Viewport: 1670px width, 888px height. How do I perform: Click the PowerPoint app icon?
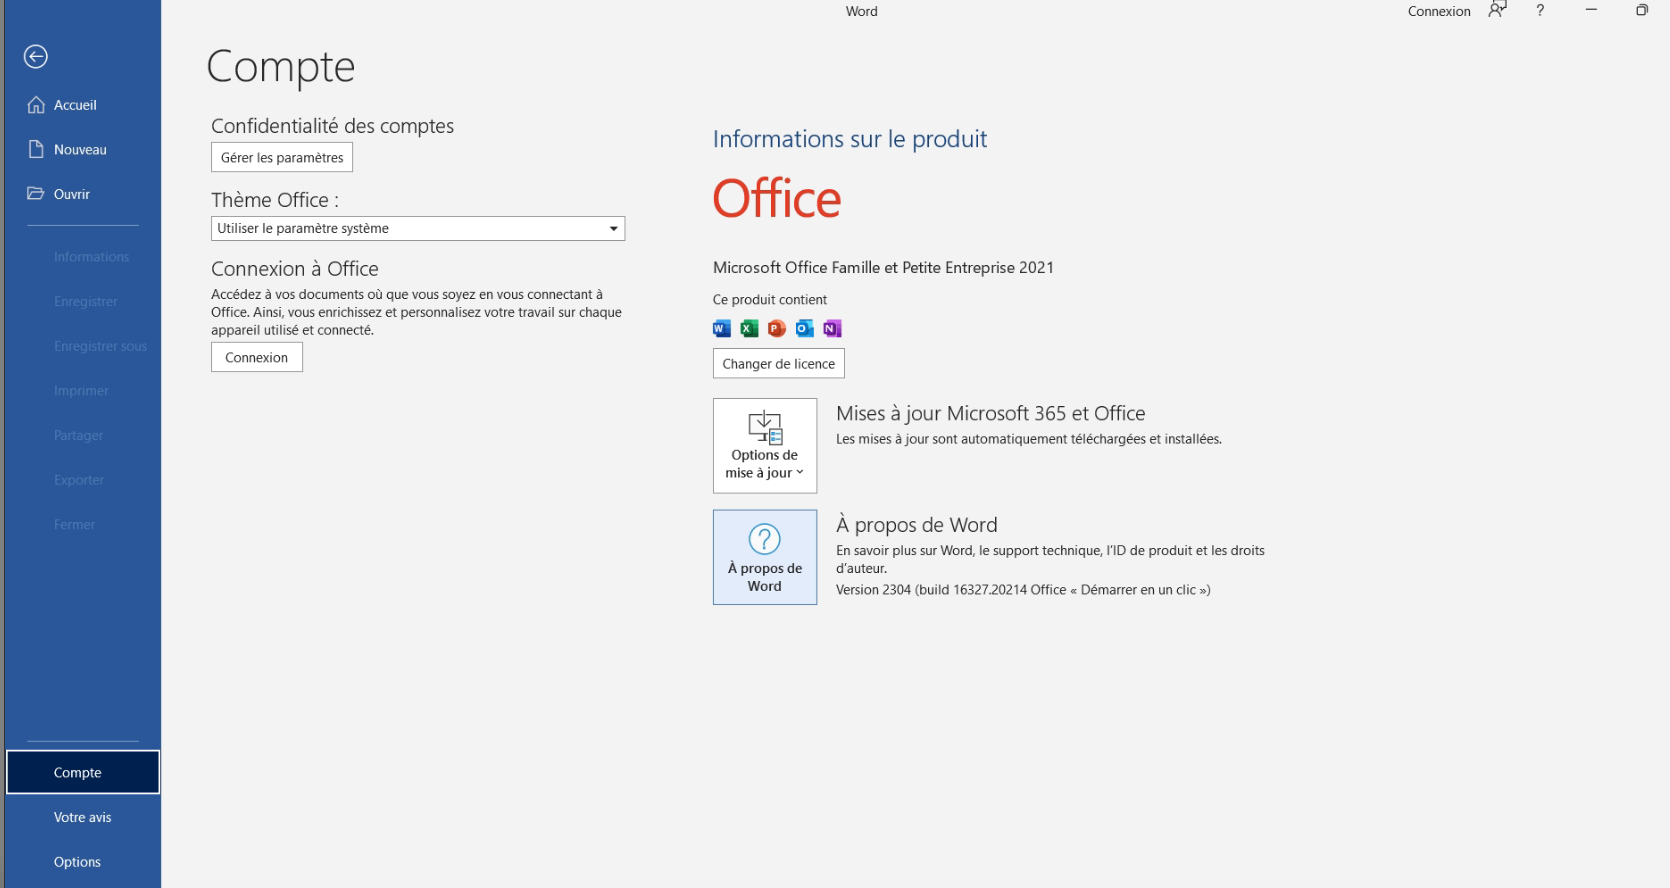pyautogui.click(x=777, y=329)
